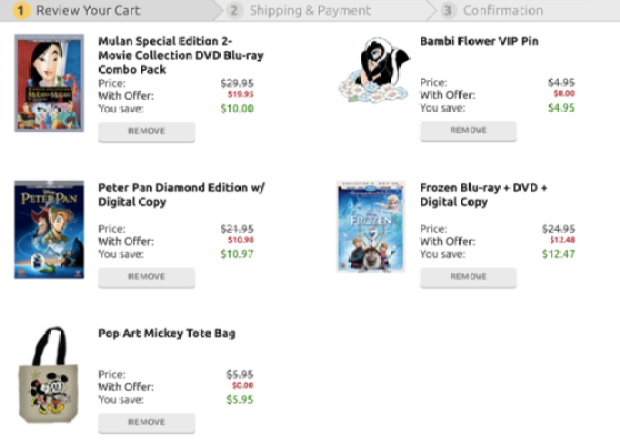Click the Frozen Blu-ray cover image

370,227
